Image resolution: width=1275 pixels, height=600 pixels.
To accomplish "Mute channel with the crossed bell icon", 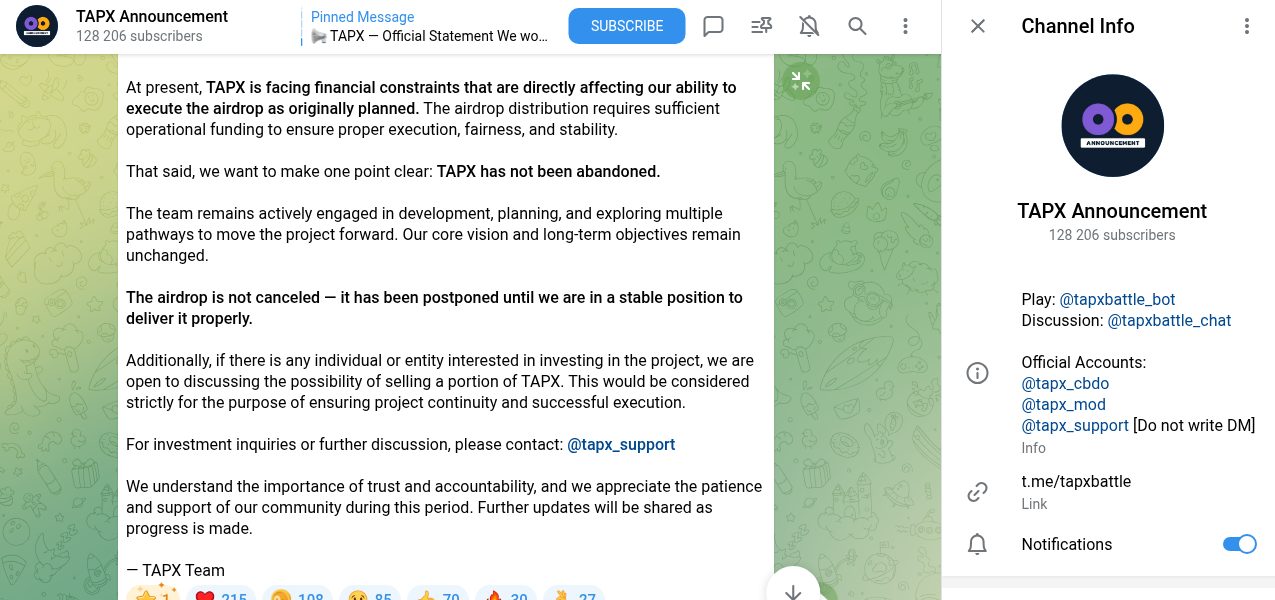I will pyautogui.click(x=809, y=26).
